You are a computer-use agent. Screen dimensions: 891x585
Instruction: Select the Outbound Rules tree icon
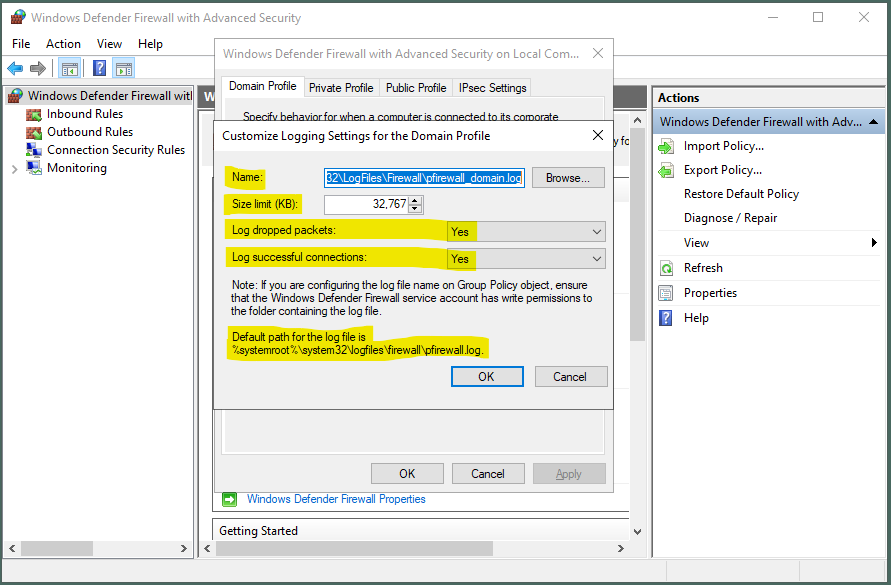tap(35, 132)
